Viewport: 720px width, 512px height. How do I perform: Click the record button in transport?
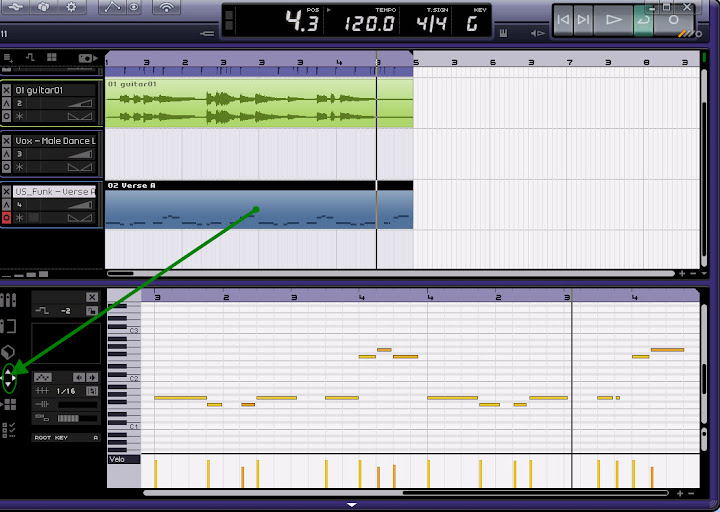click(x=674, y=20)
